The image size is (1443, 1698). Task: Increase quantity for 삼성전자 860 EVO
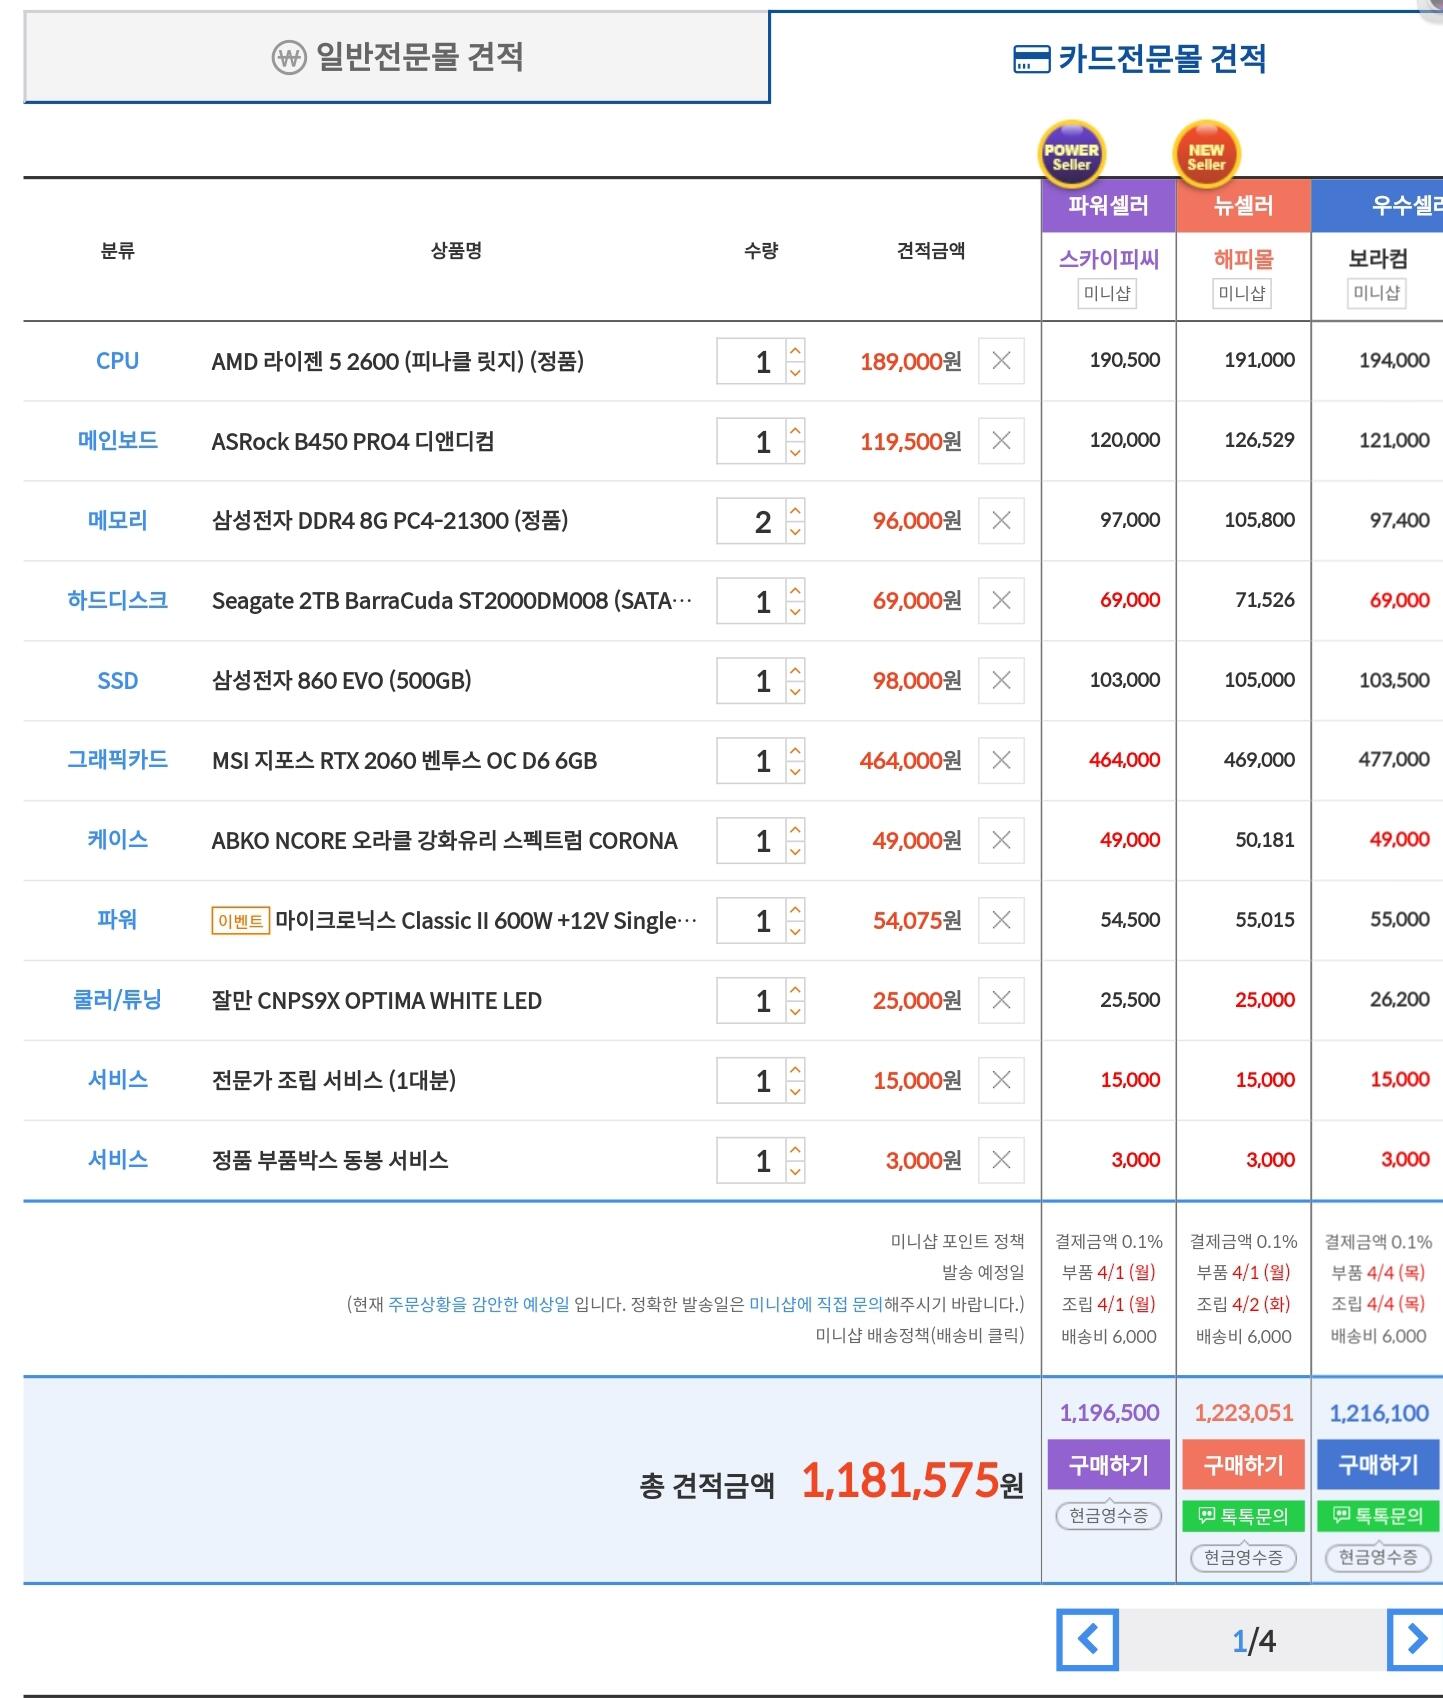click(795, 670)
